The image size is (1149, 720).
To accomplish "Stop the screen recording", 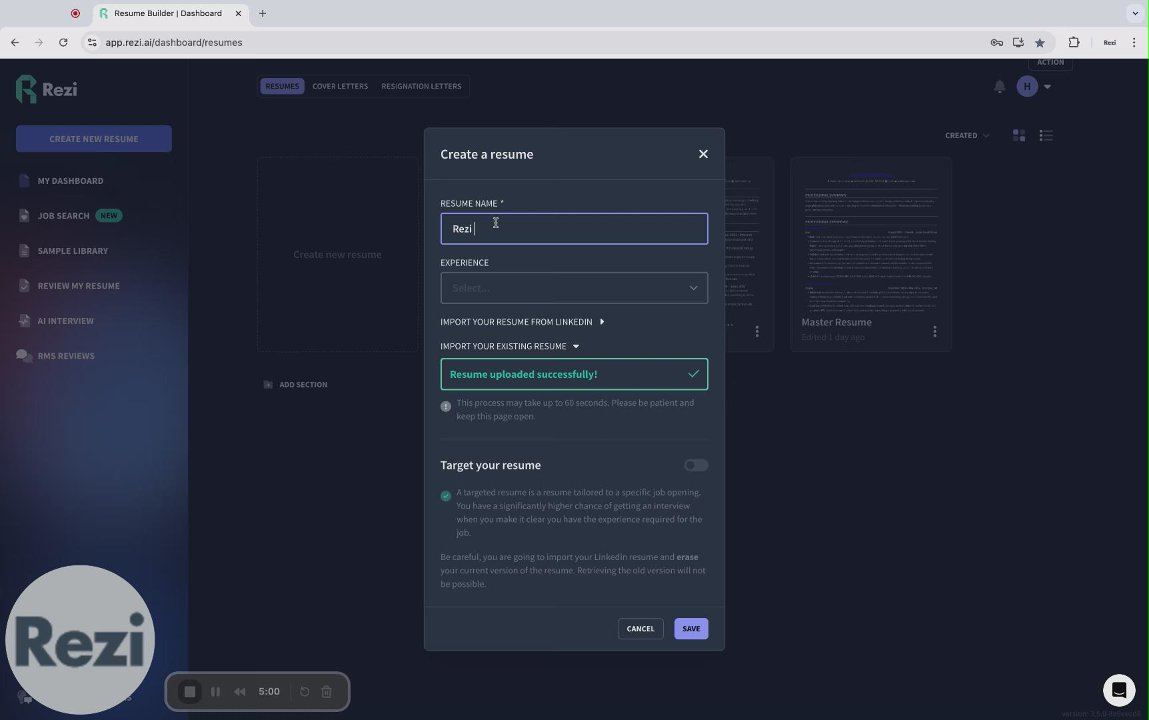I will pyautogui.click(x=190, y=691).
